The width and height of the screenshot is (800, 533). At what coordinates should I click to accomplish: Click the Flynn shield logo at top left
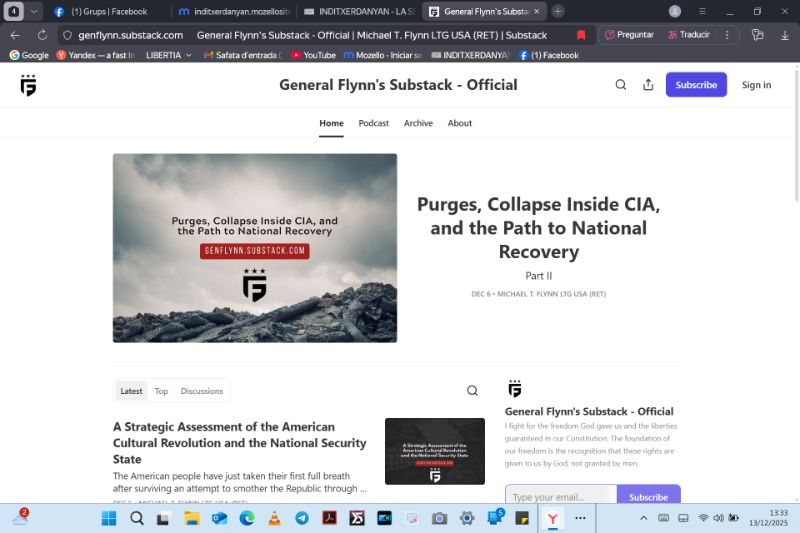28,85
